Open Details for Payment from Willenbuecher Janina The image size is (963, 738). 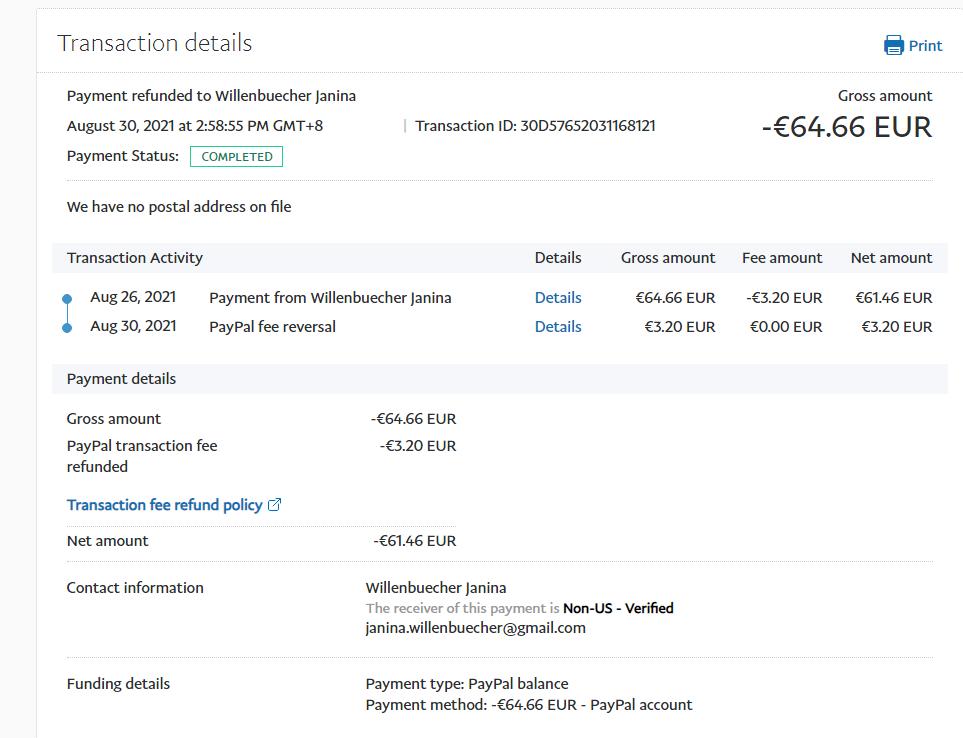[x=557, y=297]
